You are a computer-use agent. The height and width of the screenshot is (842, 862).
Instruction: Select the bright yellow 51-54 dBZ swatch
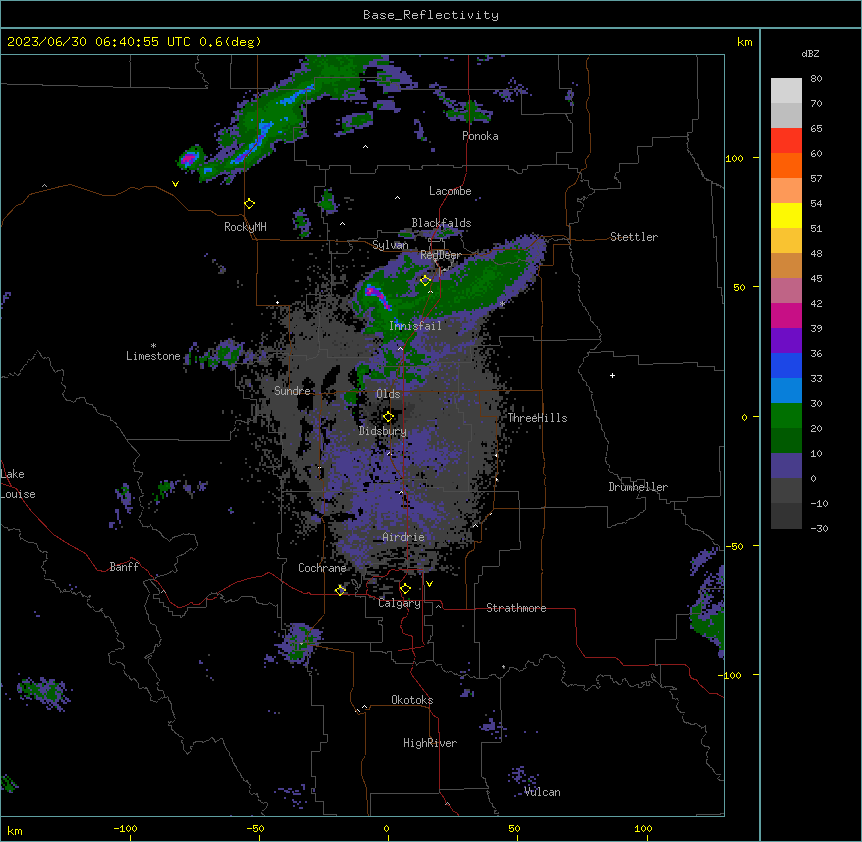[786, 215]
